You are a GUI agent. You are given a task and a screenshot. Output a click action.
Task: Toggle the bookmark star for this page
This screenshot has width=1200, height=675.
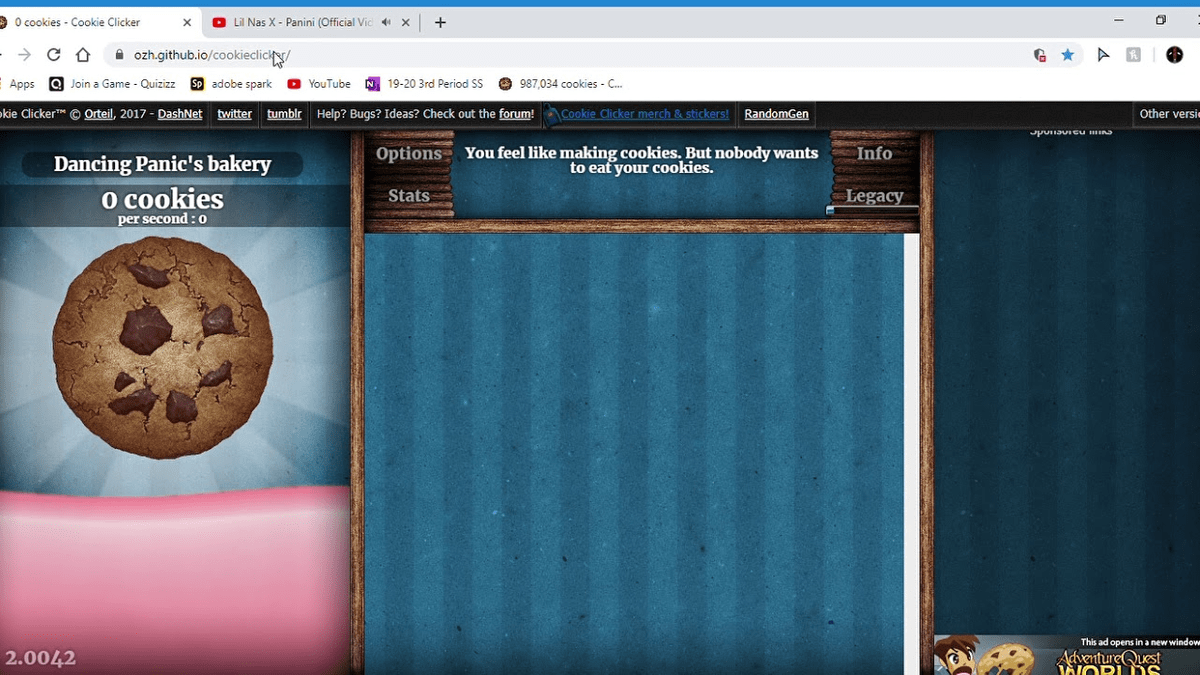(x=1067, y=55)
